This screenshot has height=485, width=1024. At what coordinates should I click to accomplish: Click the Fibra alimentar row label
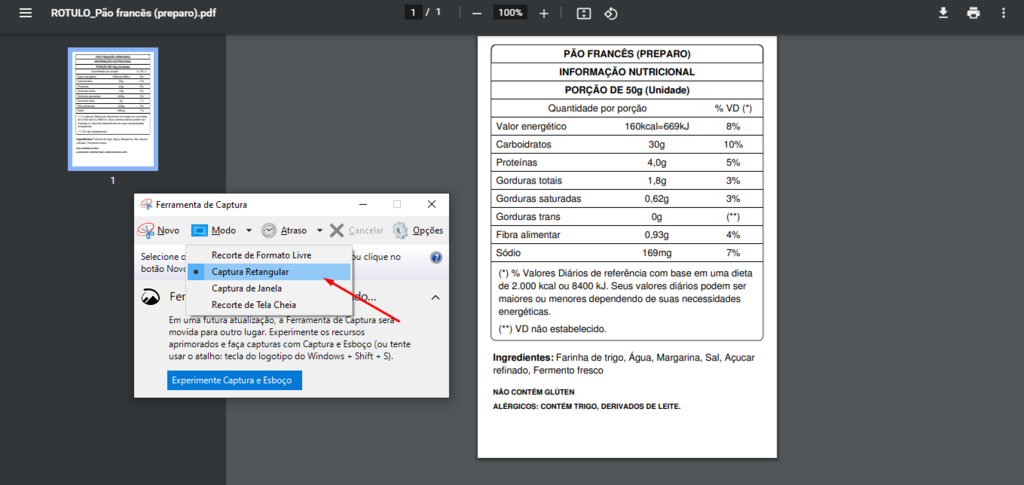[x=528, y=234]
